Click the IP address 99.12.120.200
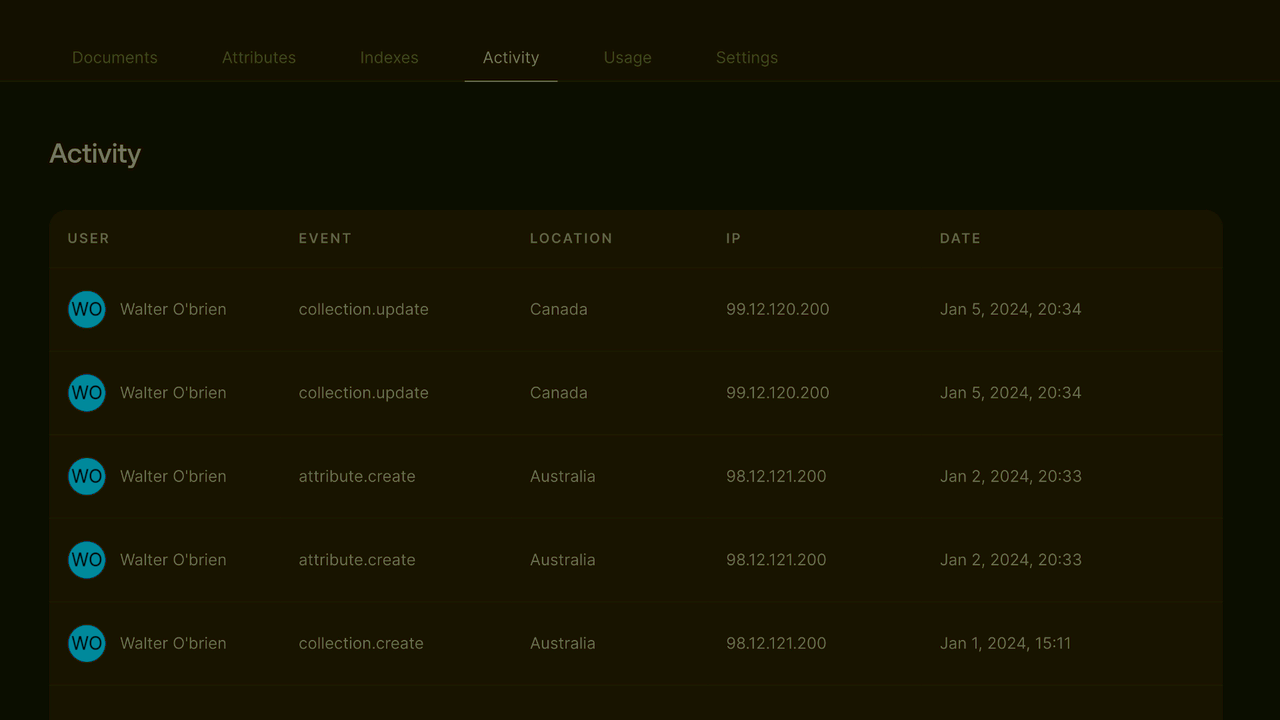Image resolution: width=1280 pixels, height=720 pixels. (x=777, y=309)
